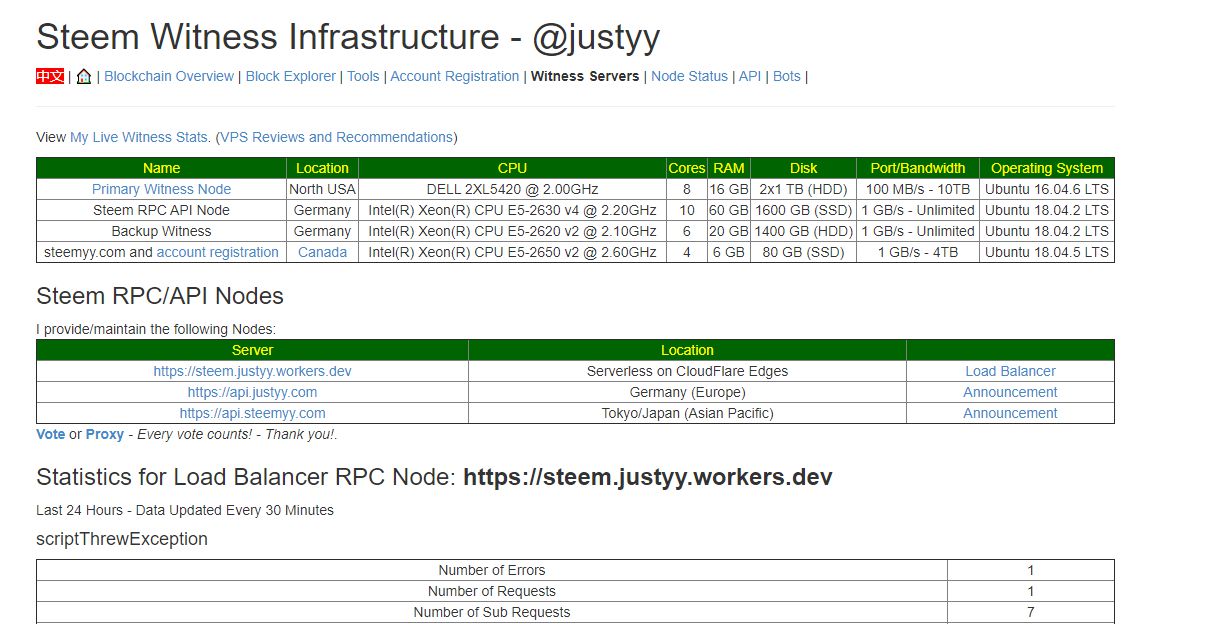Open the Bots nav link
This screenshot has width=1217, height=624.
tap(787, 76)
